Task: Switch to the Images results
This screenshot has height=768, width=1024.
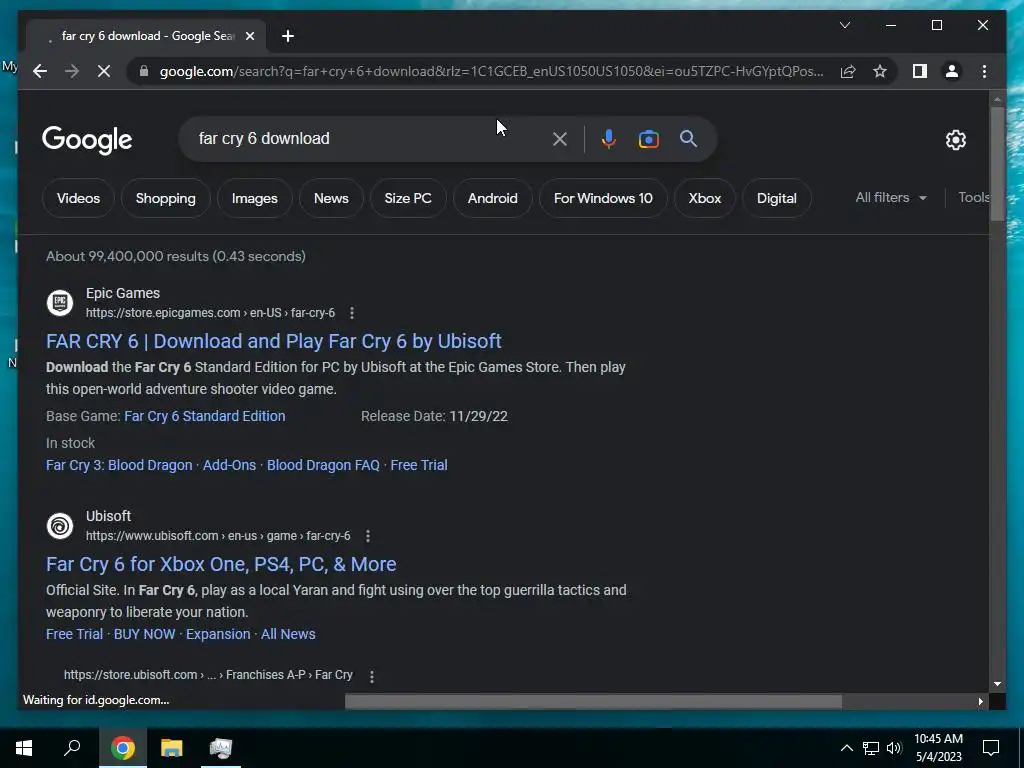Action: click(255, 198)
